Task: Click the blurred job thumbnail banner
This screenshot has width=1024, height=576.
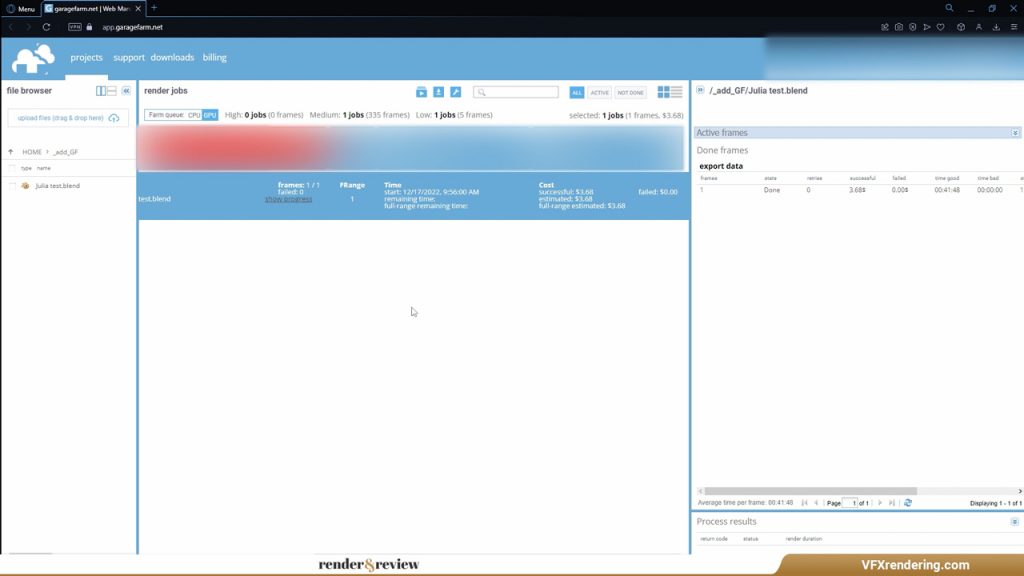Action: point(411,148)
